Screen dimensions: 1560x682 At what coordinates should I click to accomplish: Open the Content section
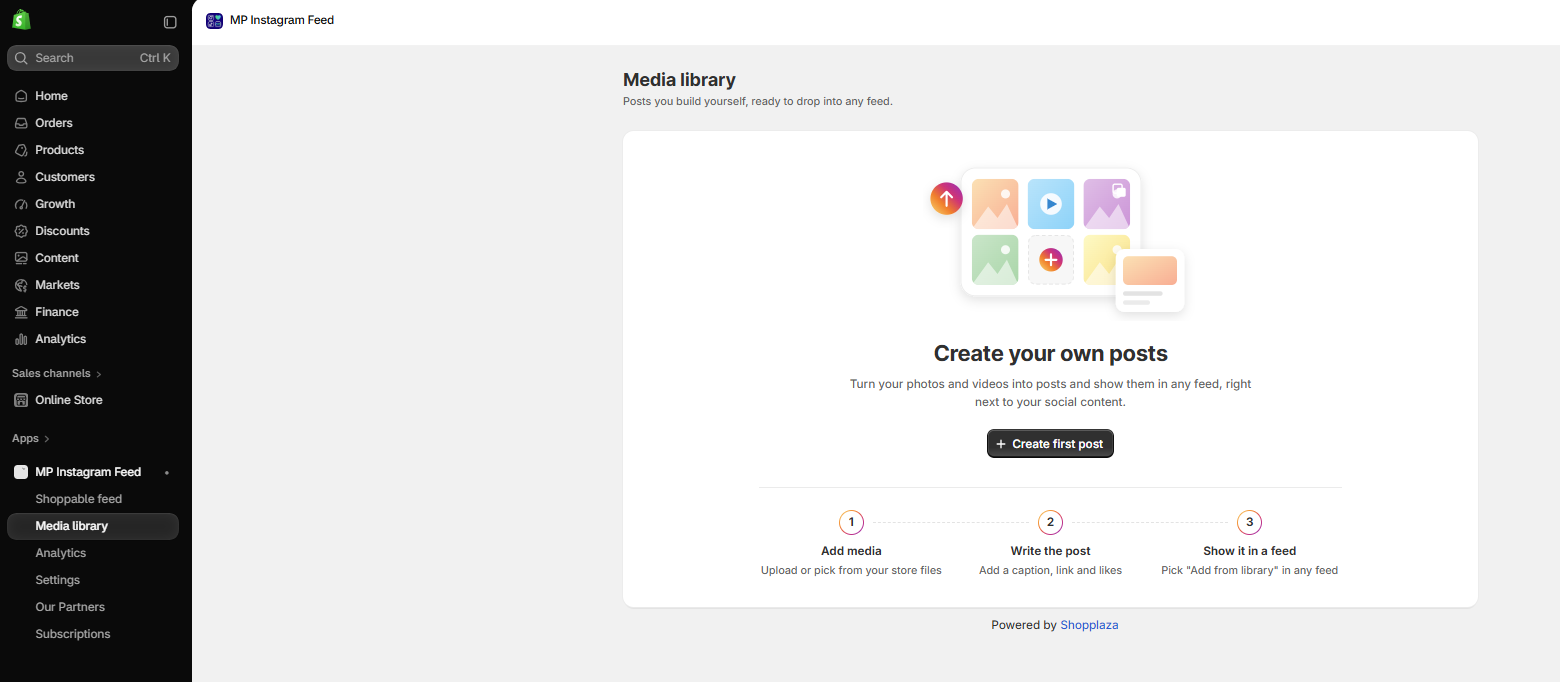point(93,258)
